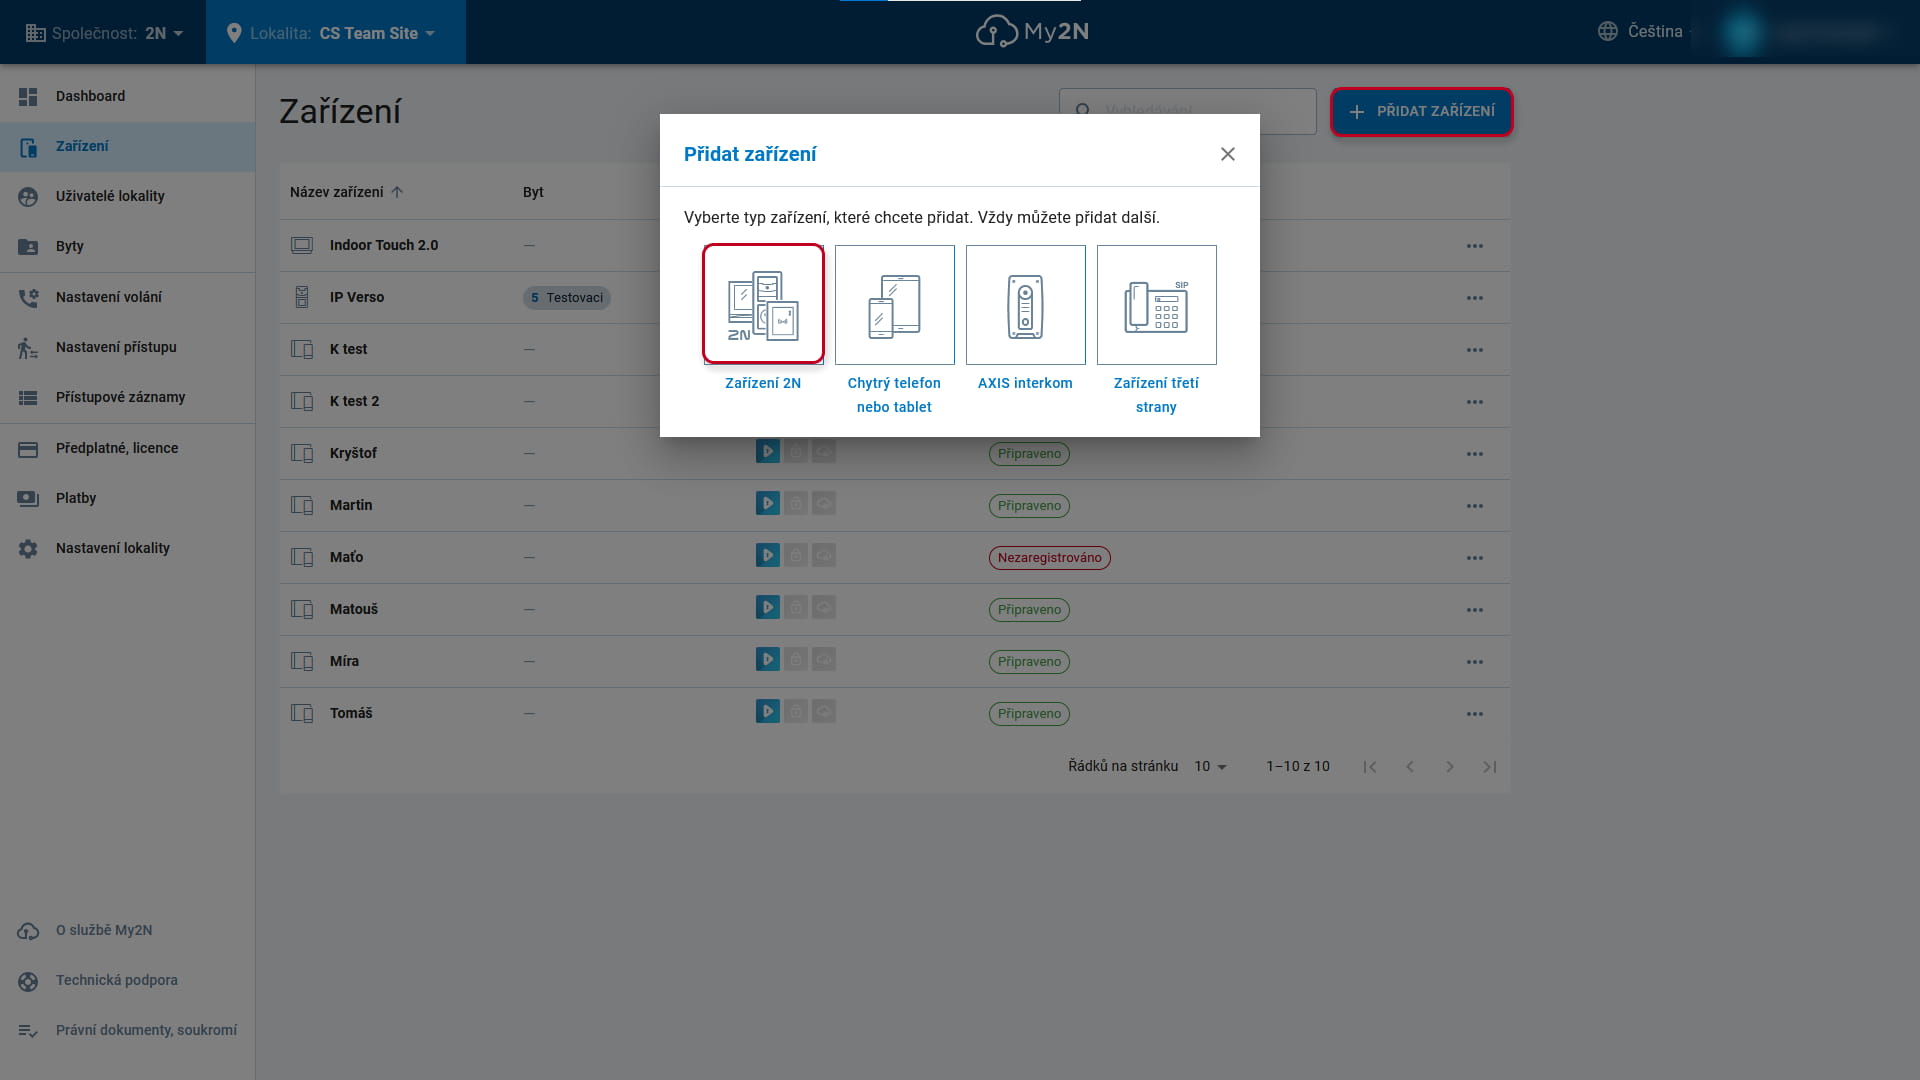
Task: Click the Byty folder icon
Action: click(x=28, y=247)
